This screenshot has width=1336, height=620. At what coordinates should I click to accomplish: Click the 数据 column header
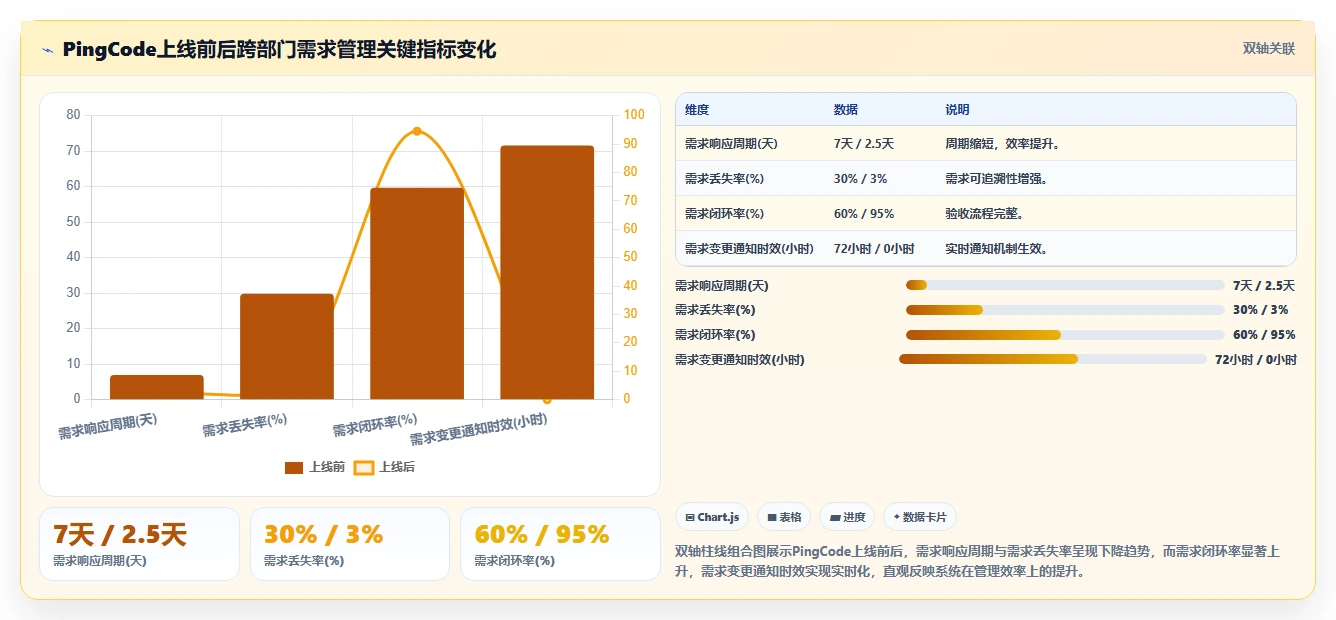pos(846,110)
